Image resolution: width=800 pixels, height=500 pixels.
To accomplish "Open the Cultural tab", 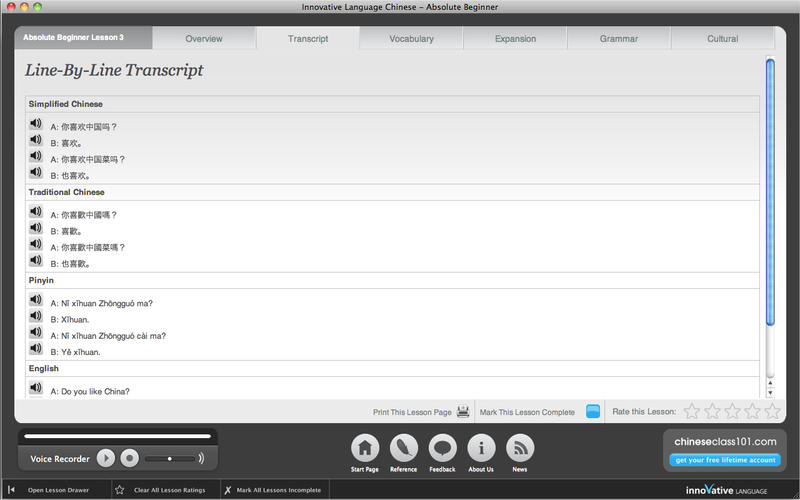I will [723, 38].
